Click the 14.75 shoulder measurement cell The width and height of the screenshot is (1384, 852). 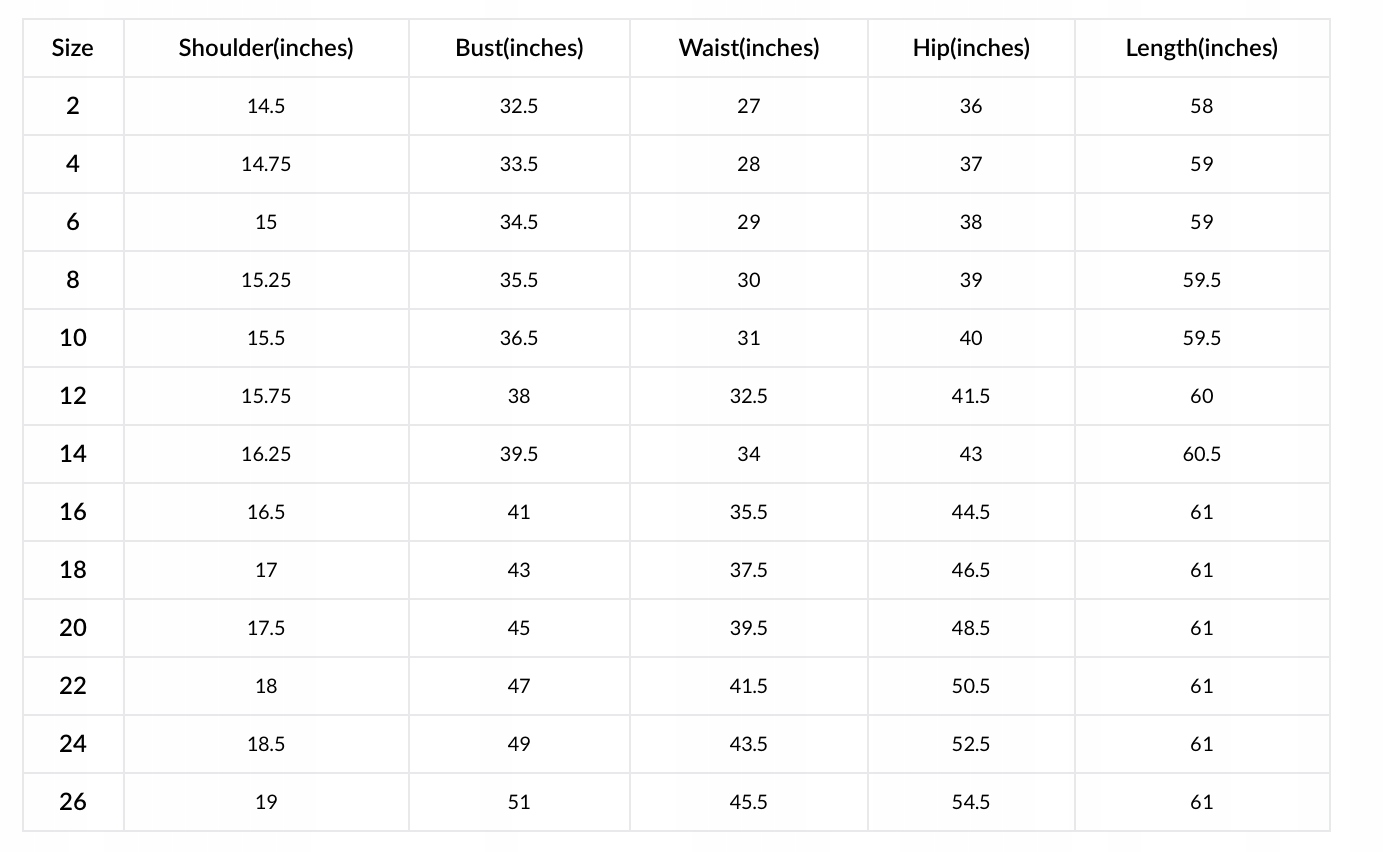point(266,164)
